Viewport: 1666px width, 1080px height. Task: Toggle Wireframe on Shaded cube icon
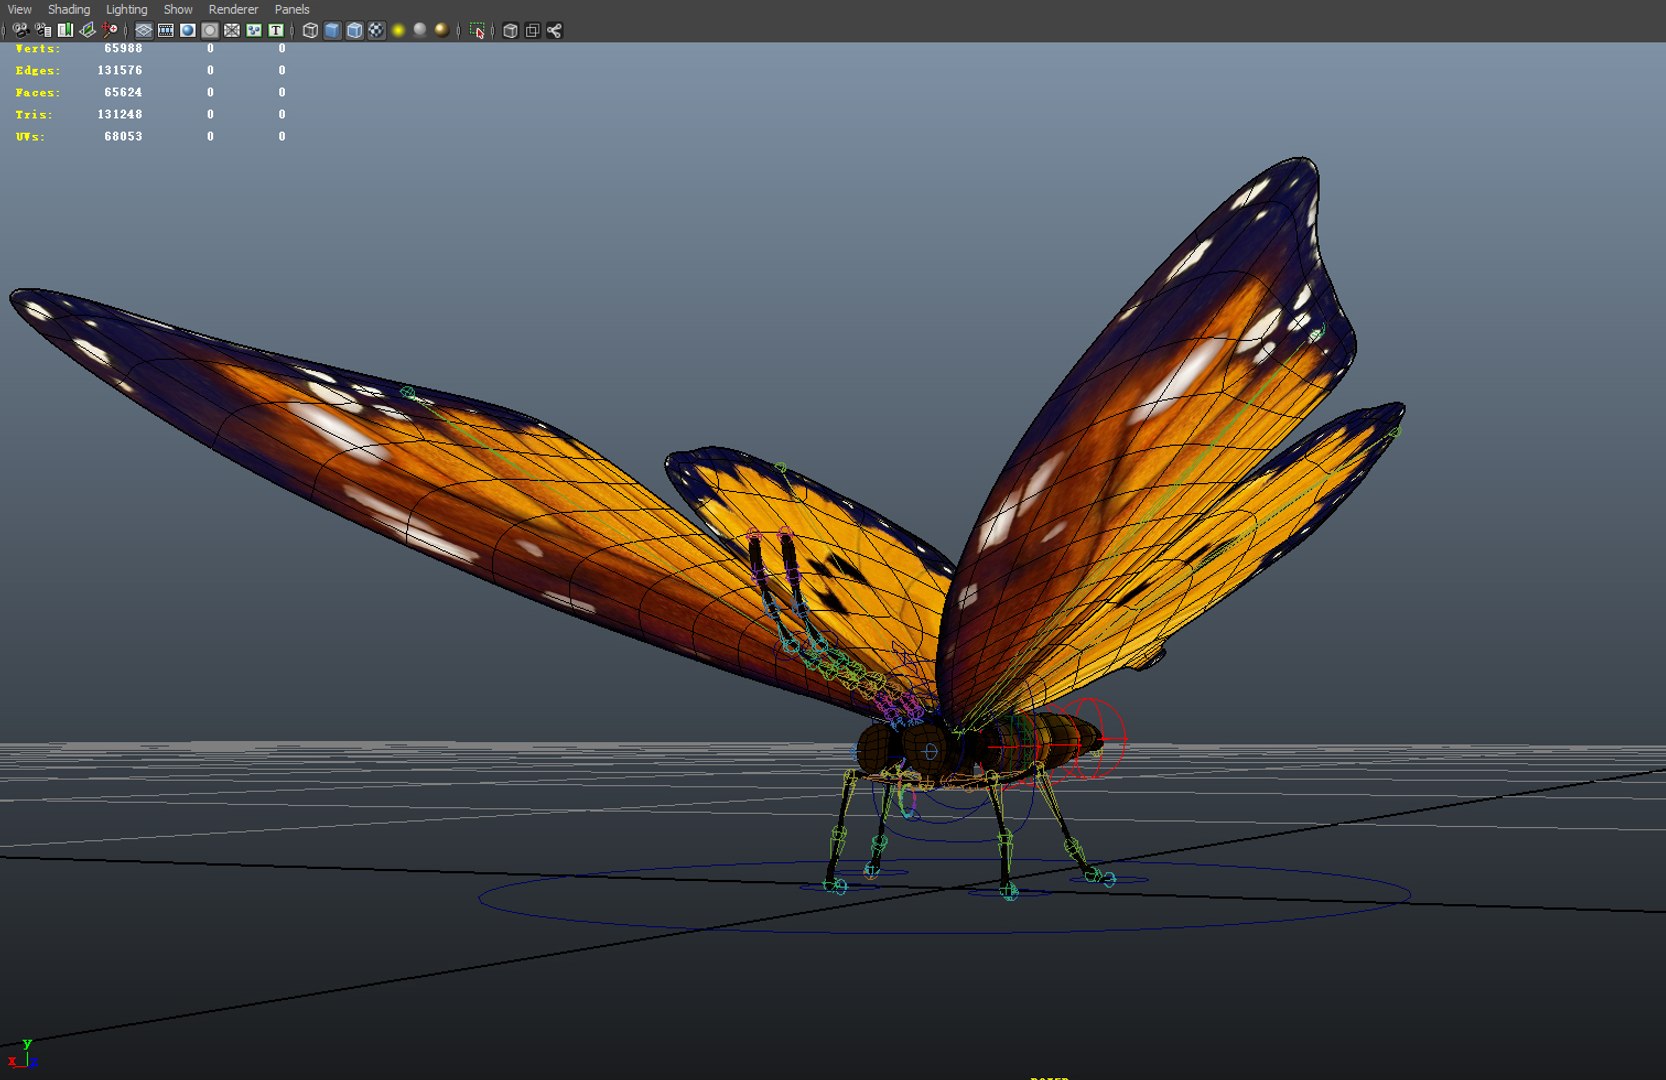coord(354,30)
